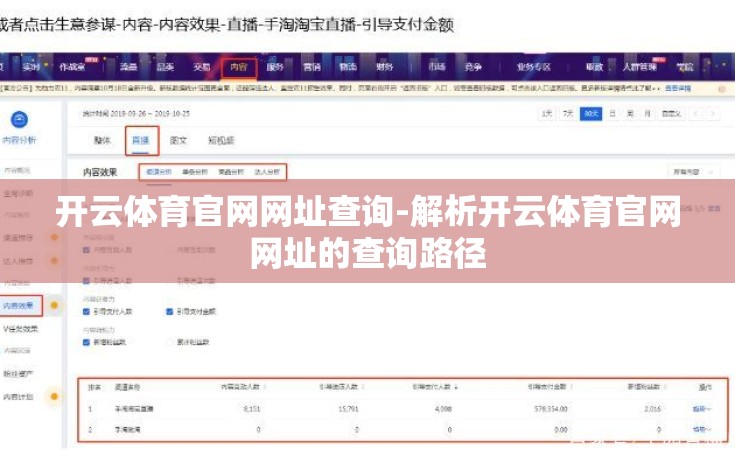
Task: Open 内容效果 in the left sidebar
Action: point(18,306)
